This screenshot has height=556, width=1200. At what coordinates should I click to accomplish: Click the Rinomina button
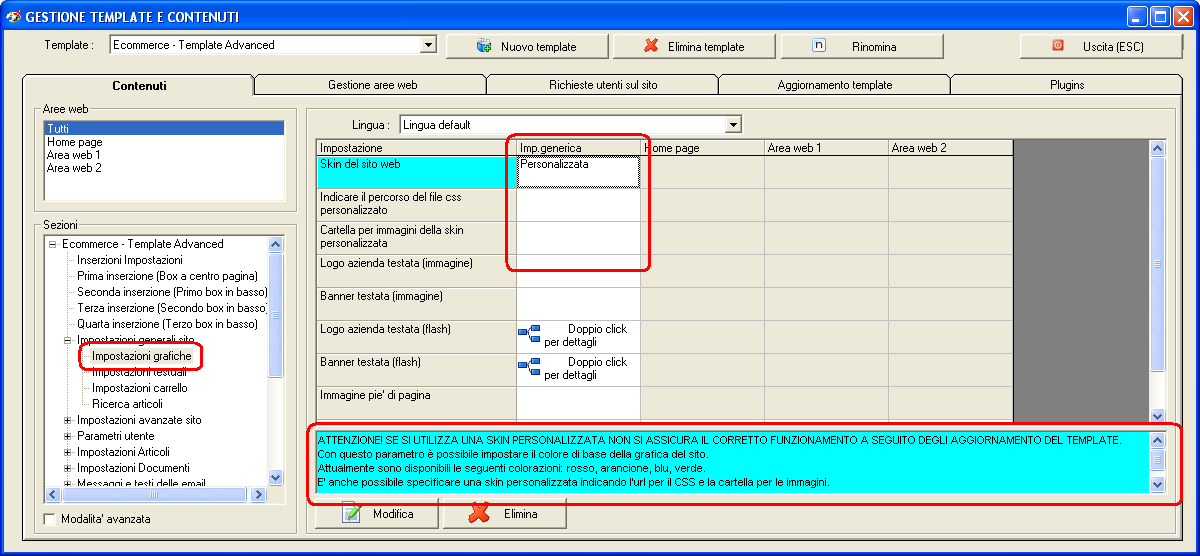pyautogui.click(x=862, y=46)
